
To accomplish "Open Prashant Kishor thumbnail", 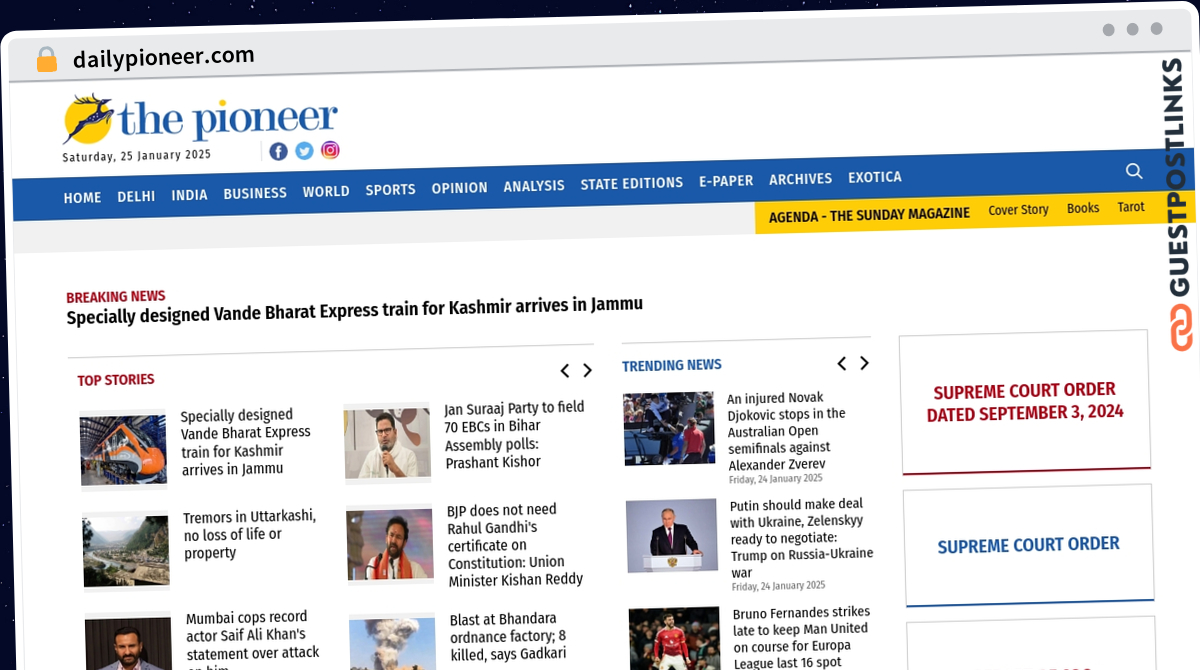I will [387, 443].
